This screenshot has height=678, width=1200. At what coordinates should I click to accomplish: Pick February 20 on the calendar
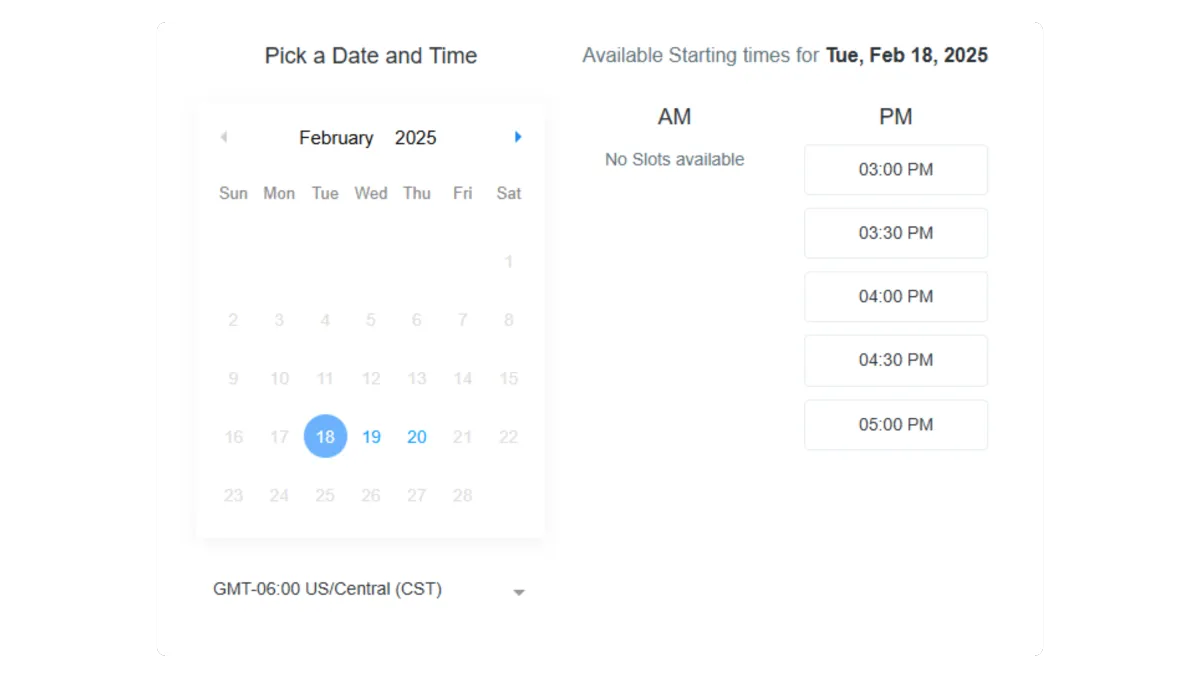(x=417, y=437)
